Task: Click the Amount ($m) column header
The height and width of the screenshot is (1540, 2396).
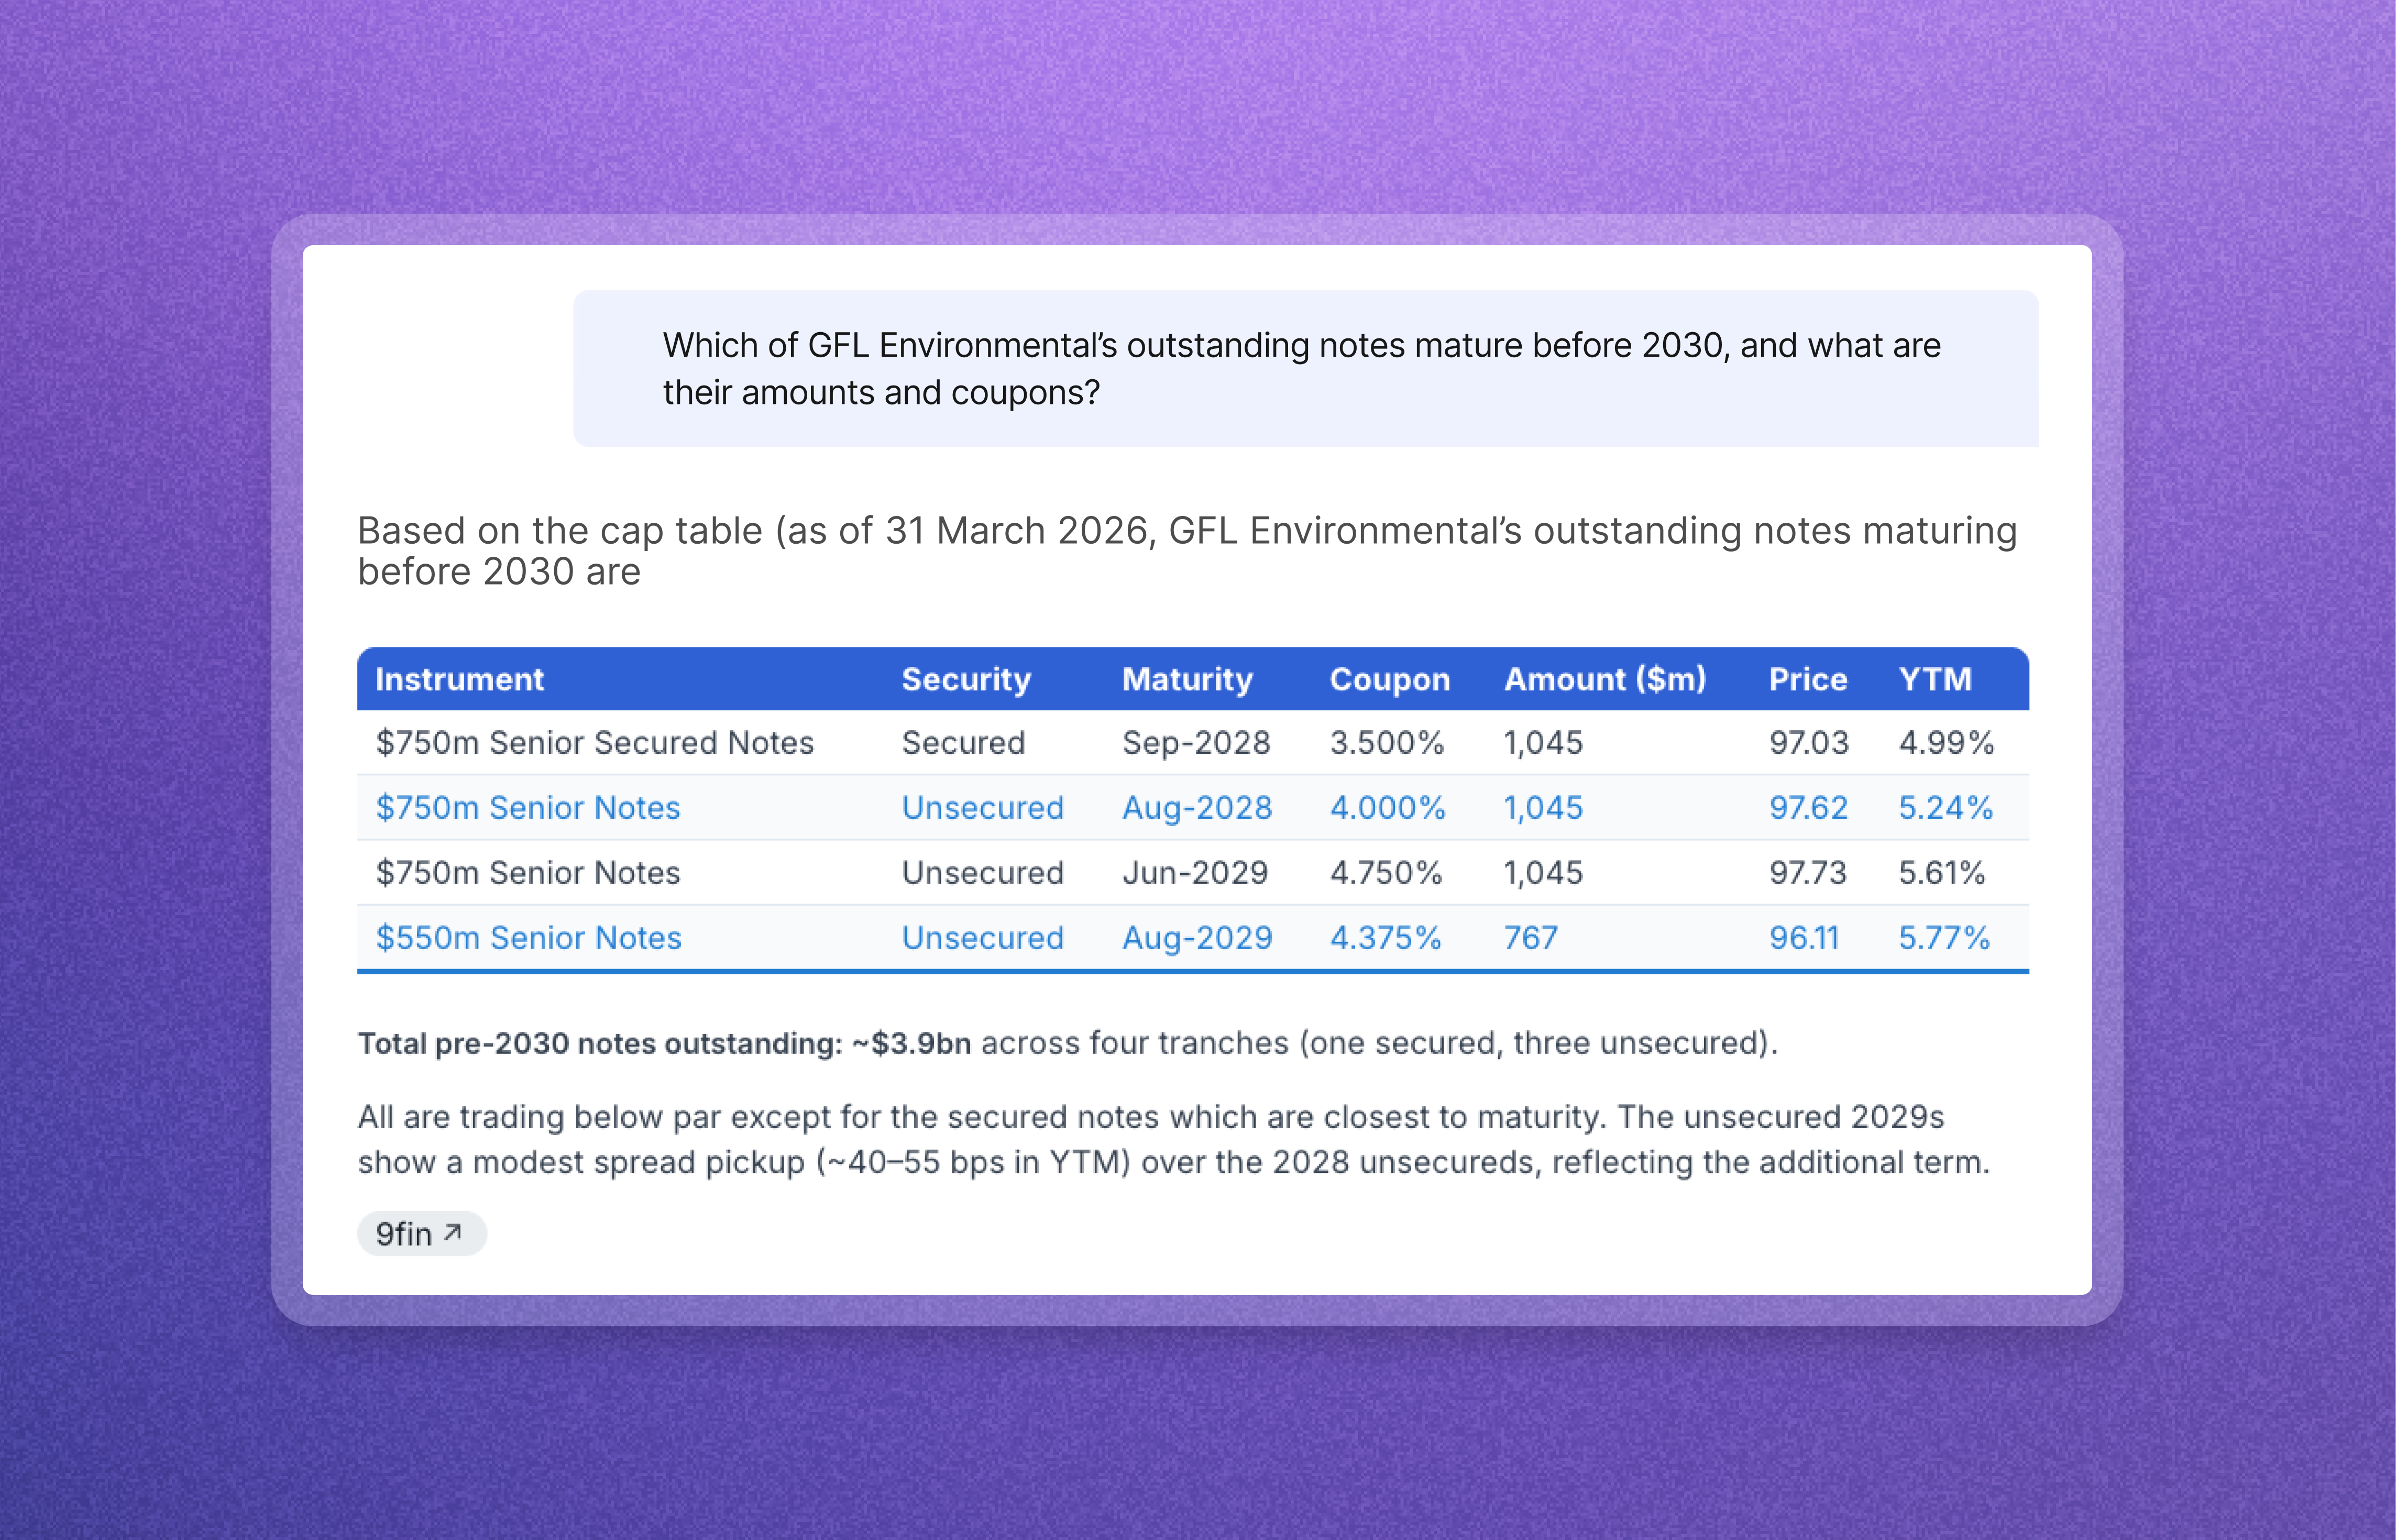Action: point(1605,679)
